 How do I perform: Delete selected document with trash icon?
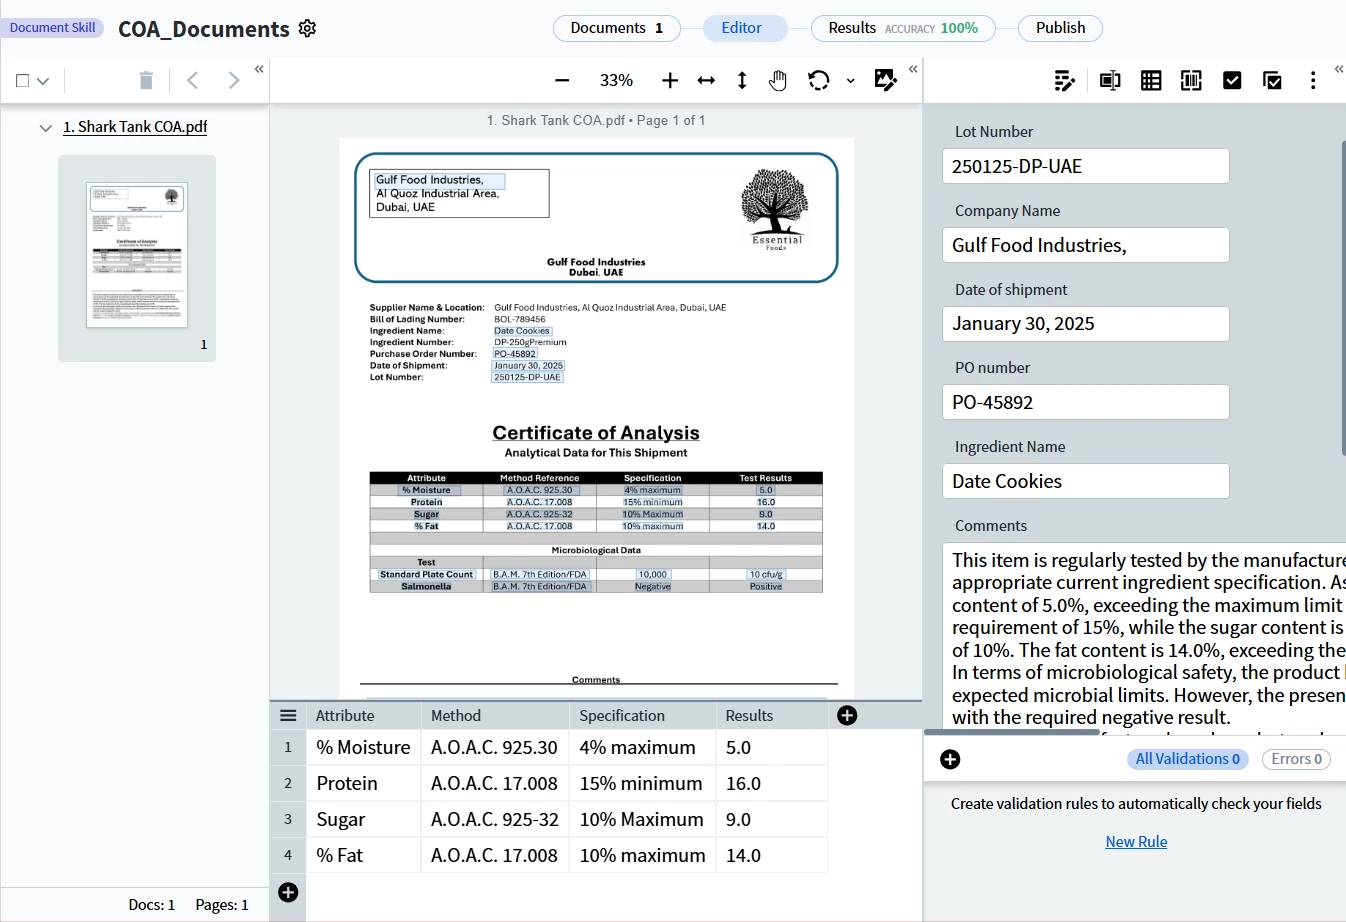click(146, 80)
